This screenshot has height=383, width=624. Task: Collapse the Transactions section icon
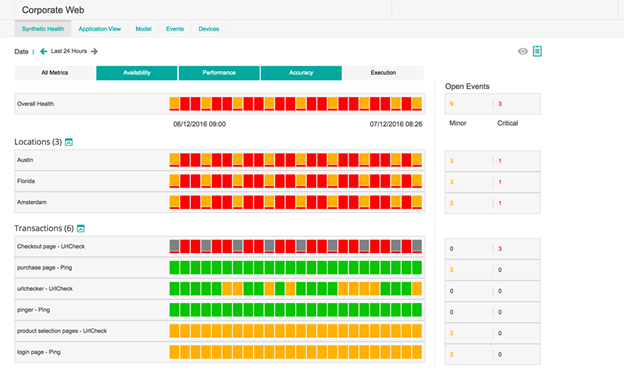click(81, 229)
